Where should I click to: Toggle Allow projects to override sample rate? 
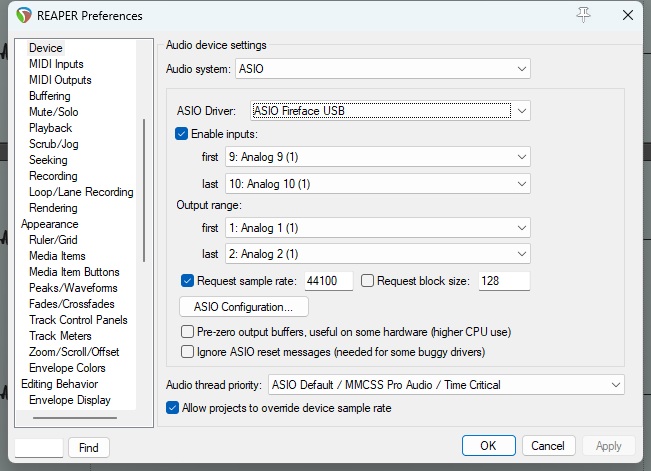point(173,408)
